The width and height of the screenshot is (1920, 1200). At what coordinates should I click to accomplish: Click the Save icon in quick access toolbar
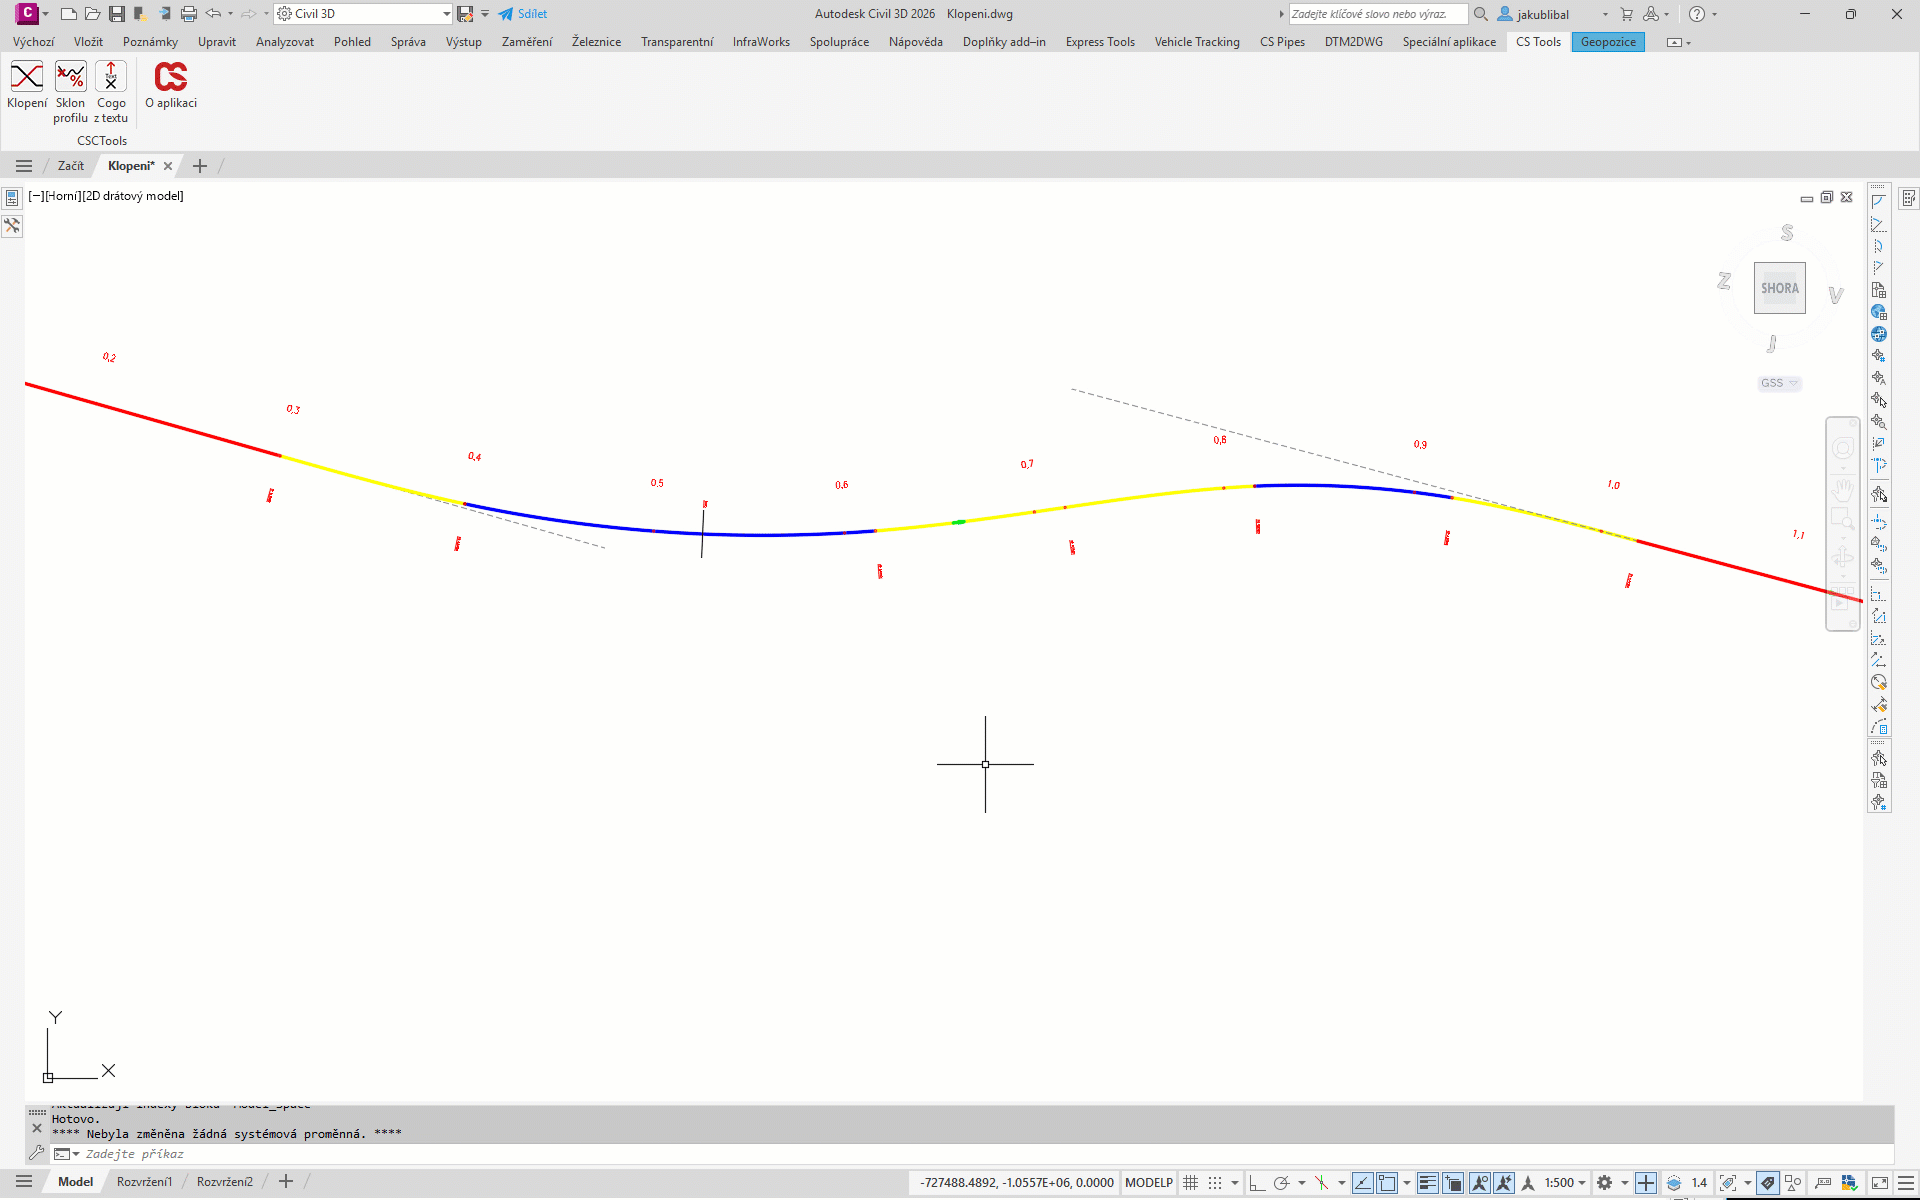[117, 14]
